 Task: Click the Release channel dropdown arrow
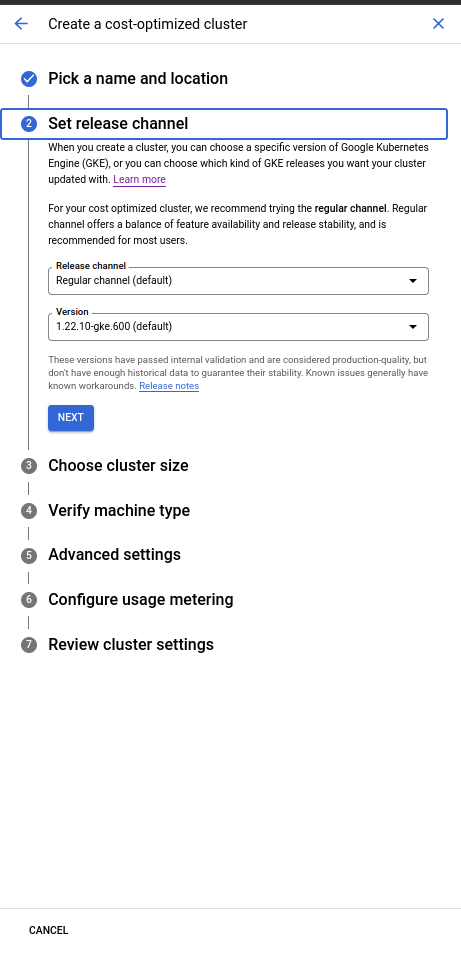click(413, 281)
